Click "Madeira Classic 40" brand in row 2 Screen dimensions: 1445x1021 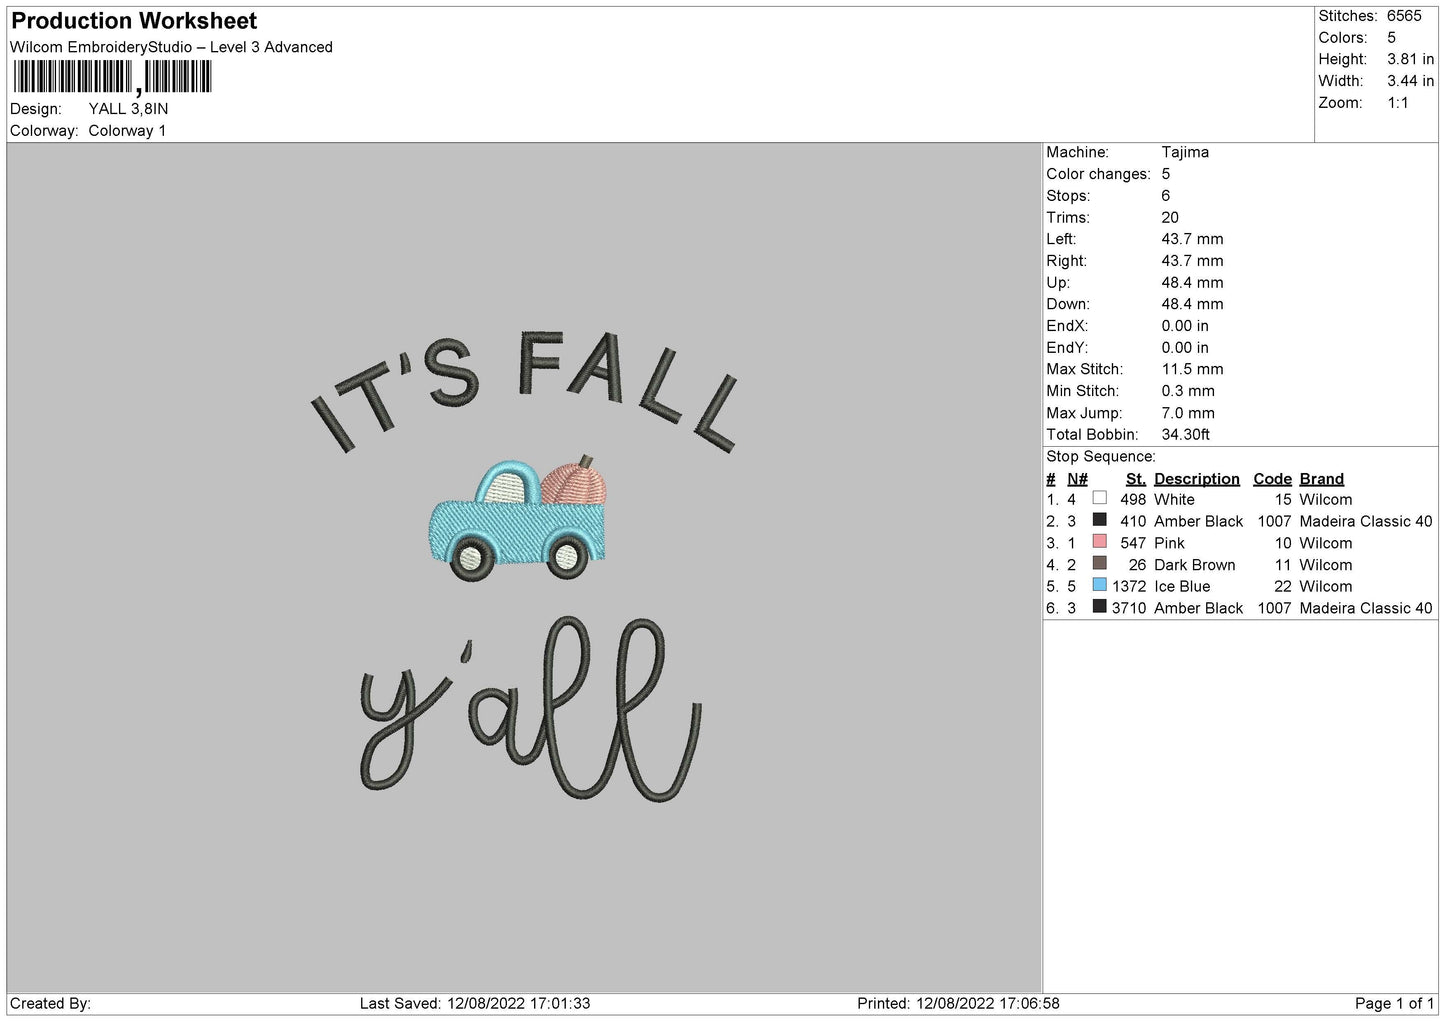point(1366,522)
